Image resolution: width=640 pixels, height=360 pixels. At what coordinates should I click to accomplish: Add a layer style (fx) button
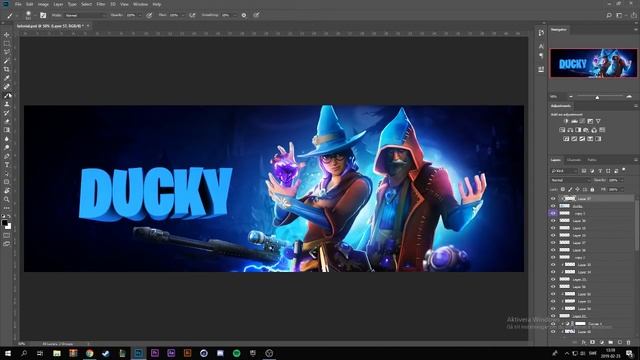584,342
